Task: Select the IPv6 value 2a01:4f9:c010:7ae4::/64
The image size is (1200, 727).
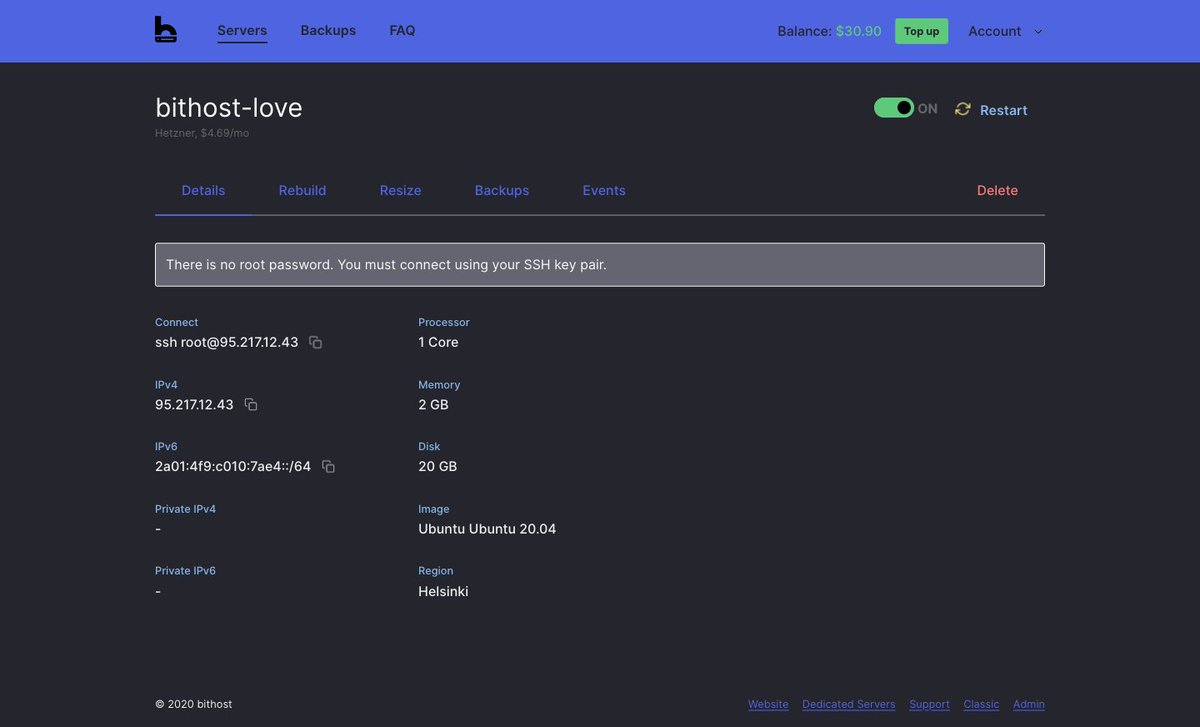Action: coord(233,466)
